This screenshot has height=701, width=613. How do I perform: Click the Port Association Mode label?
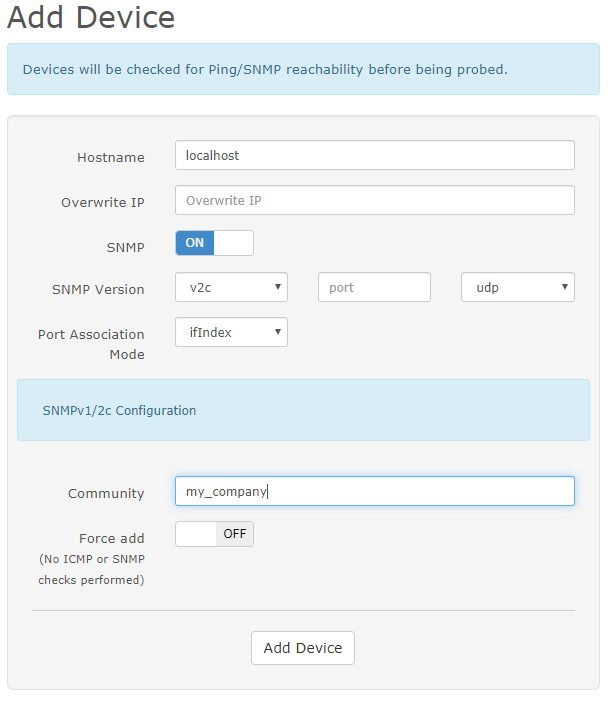91,344
